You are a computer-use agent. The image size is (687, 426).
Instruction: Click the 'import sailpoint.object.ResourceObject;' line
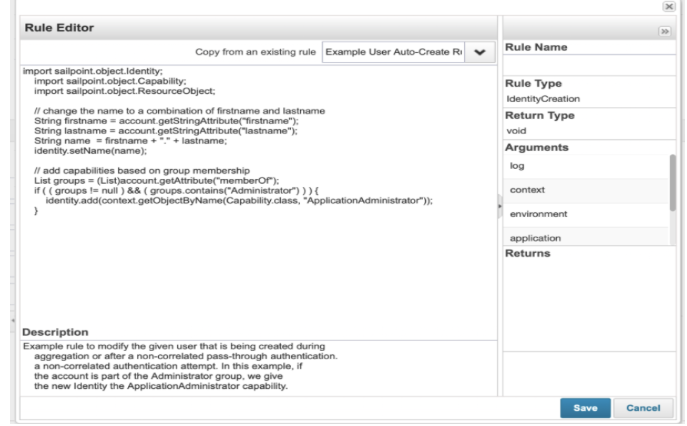pyautogui.click(x=124, y=91)
